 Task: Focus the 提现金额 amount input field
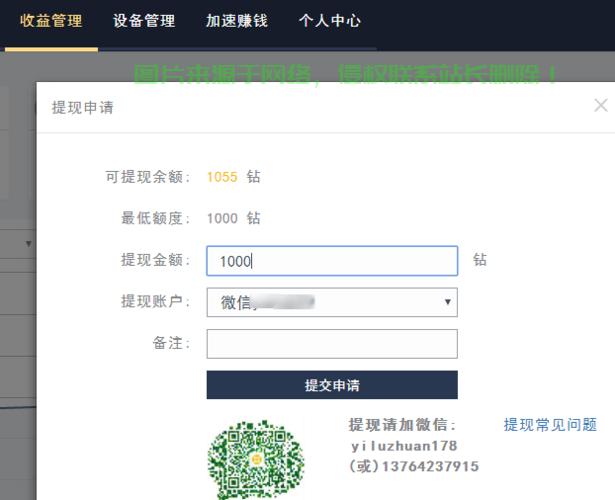point(331,260)
